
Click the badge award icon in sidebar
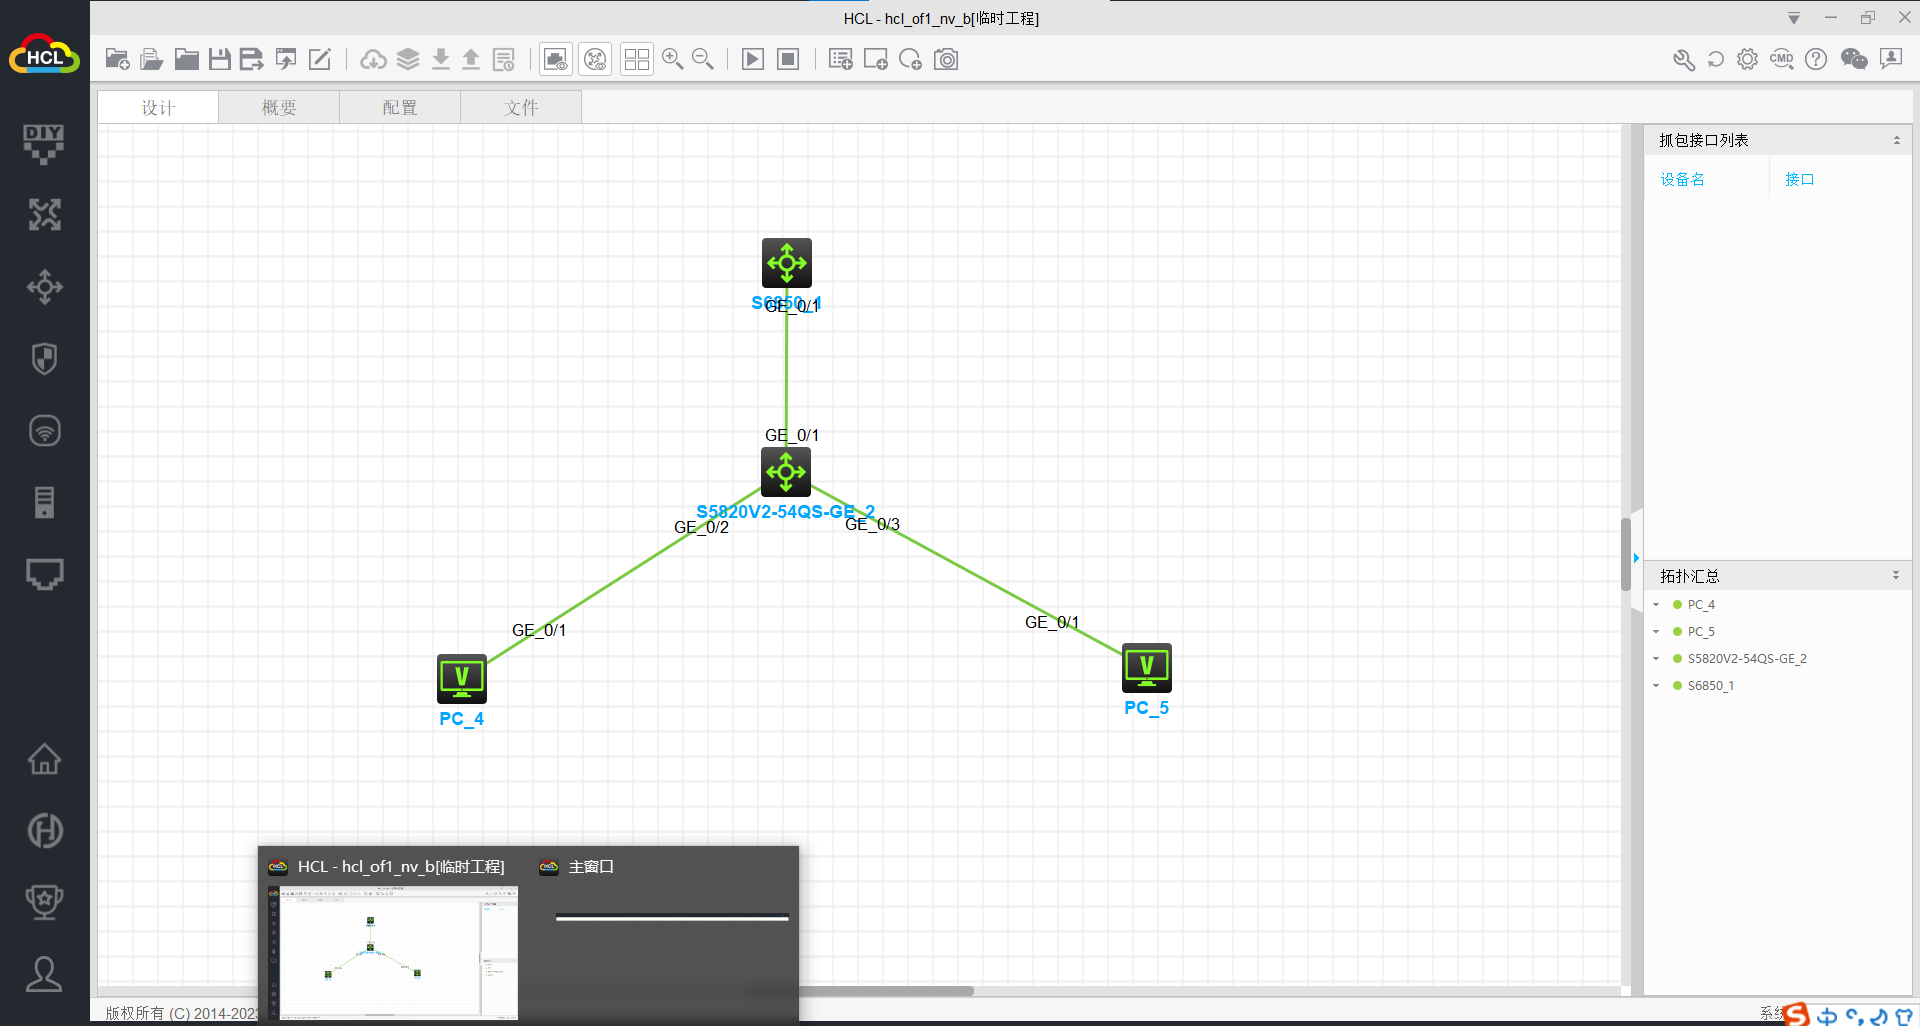44,902
